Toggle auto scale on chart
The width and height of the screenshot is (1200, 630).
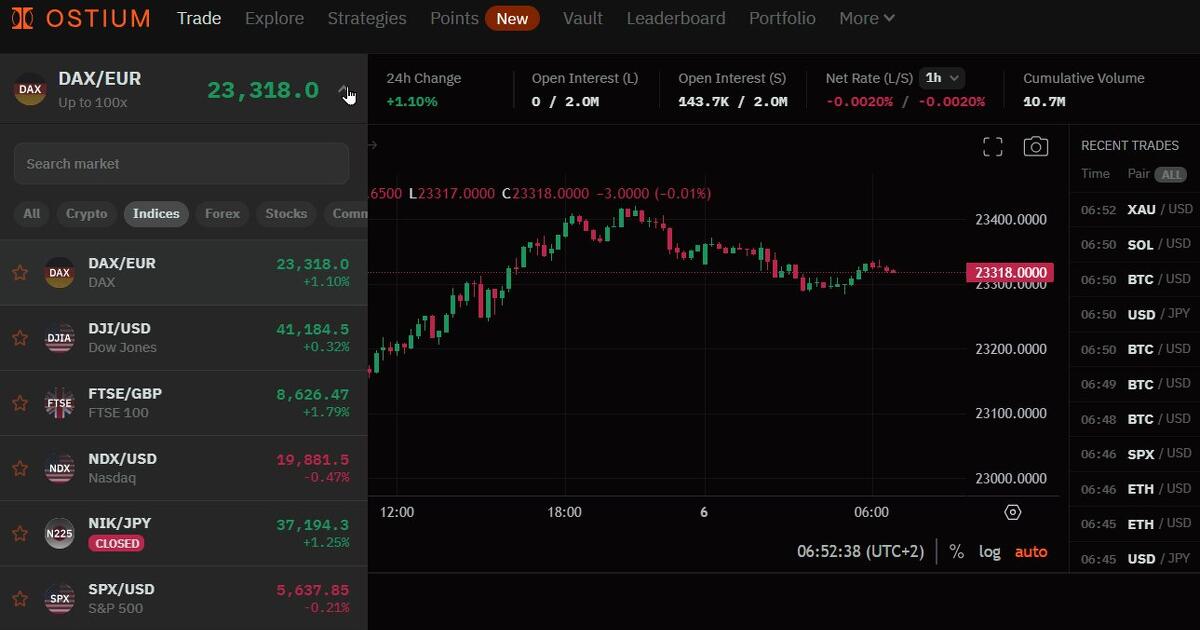tap(1031, 551)
